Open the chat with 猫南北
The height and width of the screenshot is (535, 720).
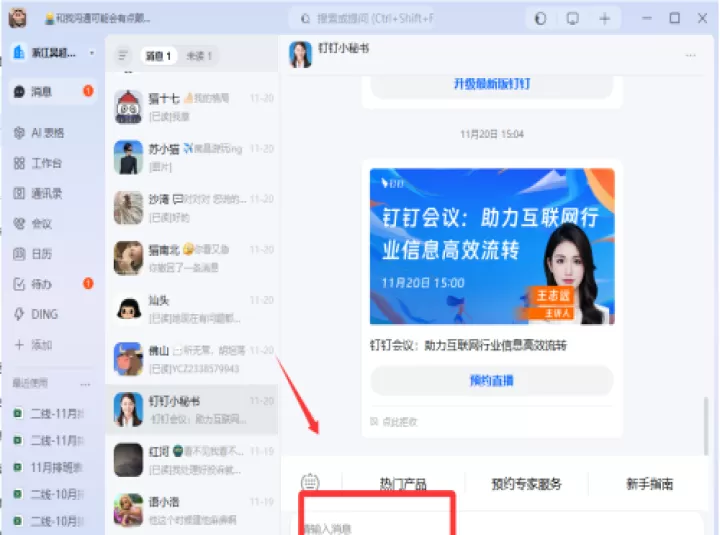(x=192, y=258)
